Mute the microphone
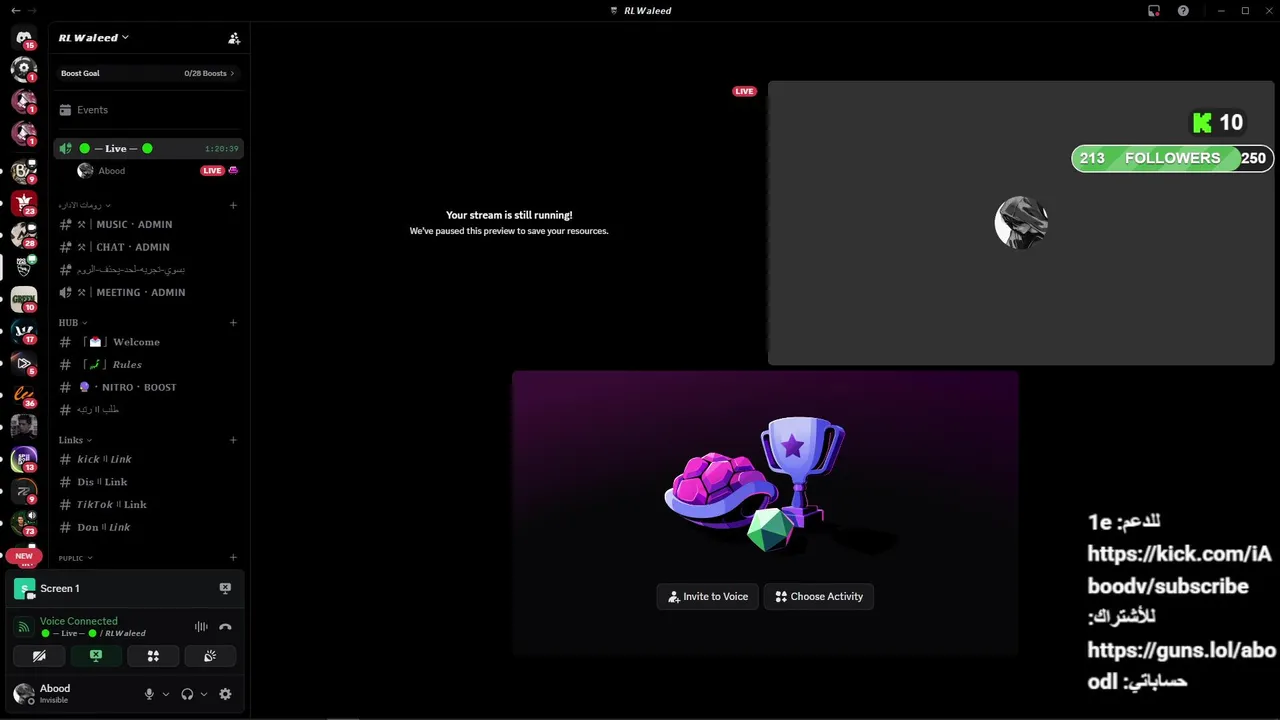 coord(150,694)
